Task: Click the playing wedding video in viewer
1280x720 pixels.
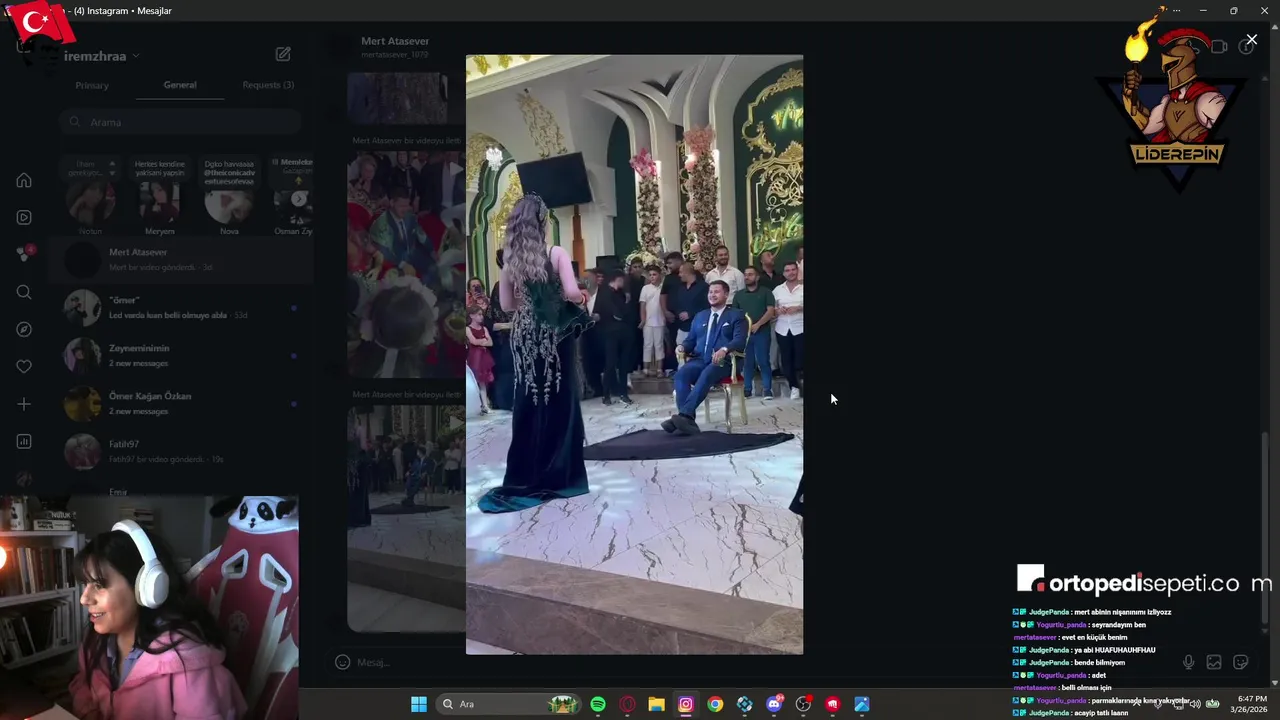Action: (634, 354)
